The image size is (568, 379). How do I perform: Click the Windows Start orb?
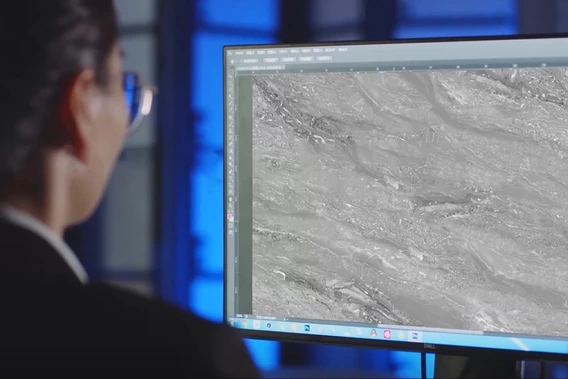coord(232,322)
